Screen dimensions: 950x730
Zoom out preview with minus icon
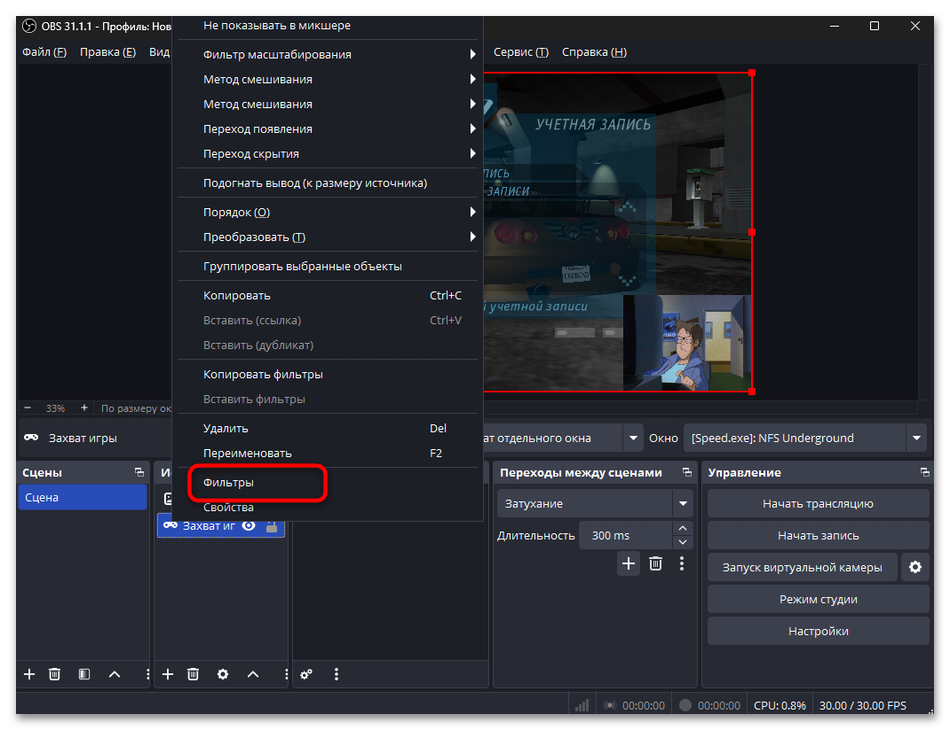[27, 408]
